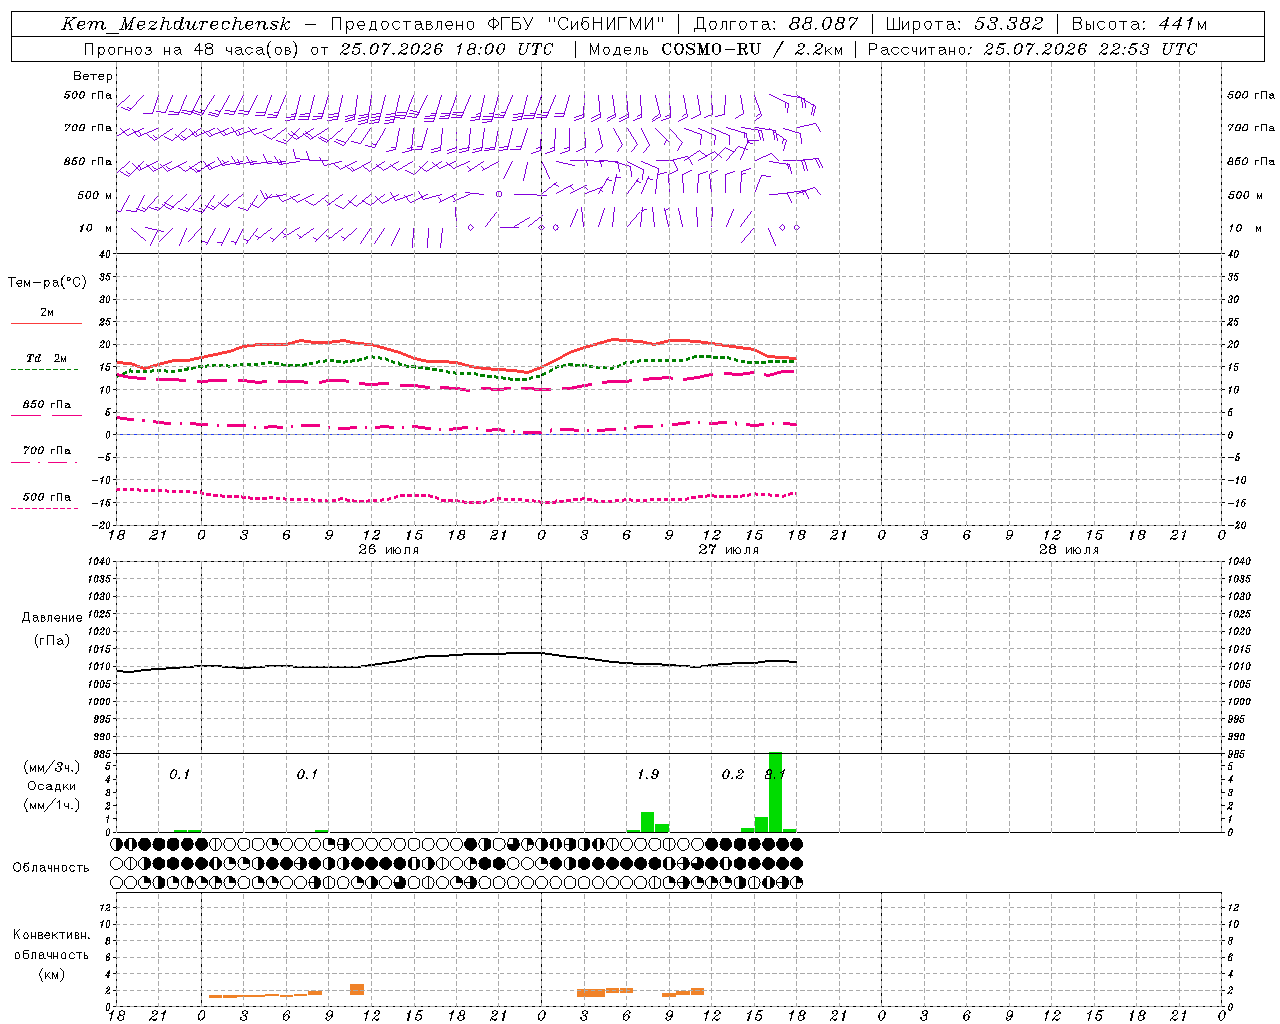
Task: Pick the Td 2м dew point legend entry
Action: [x=46, y=358]
